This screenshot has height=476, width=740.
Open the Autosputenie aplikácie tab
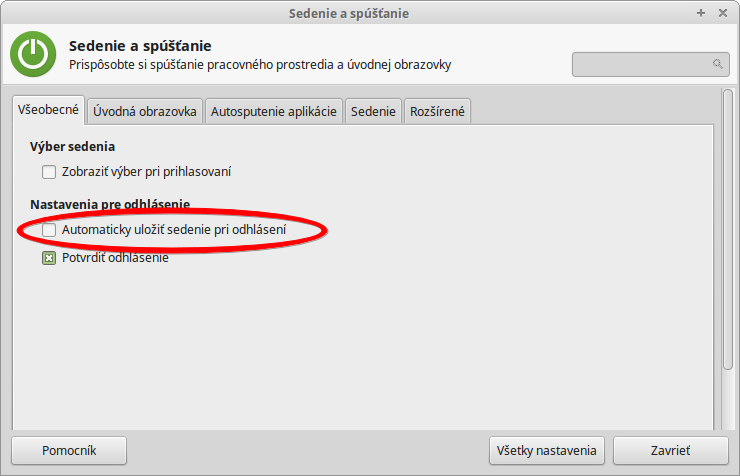274,112
